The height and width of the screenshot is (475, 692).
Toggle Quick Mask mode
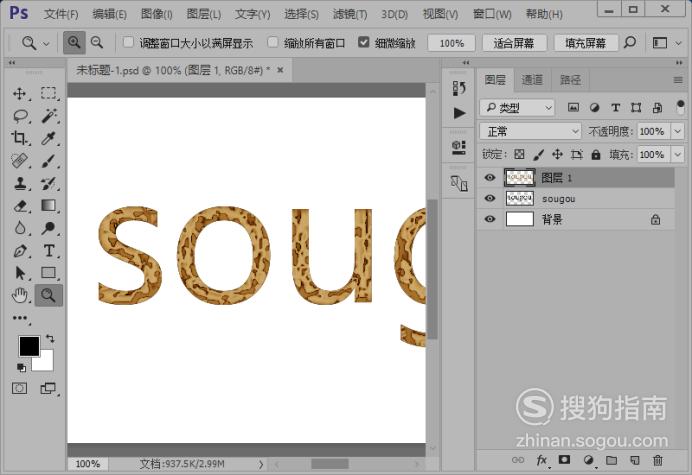tap(19, 388)
